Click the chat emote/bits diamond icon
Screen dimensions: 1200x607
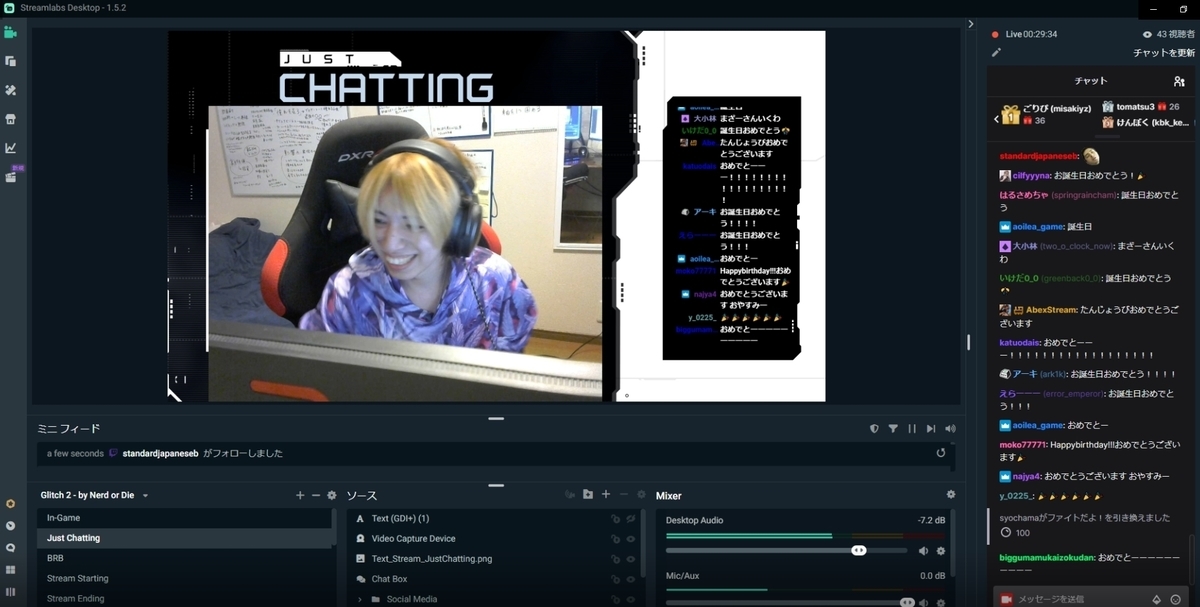(x=1157, y=599)
